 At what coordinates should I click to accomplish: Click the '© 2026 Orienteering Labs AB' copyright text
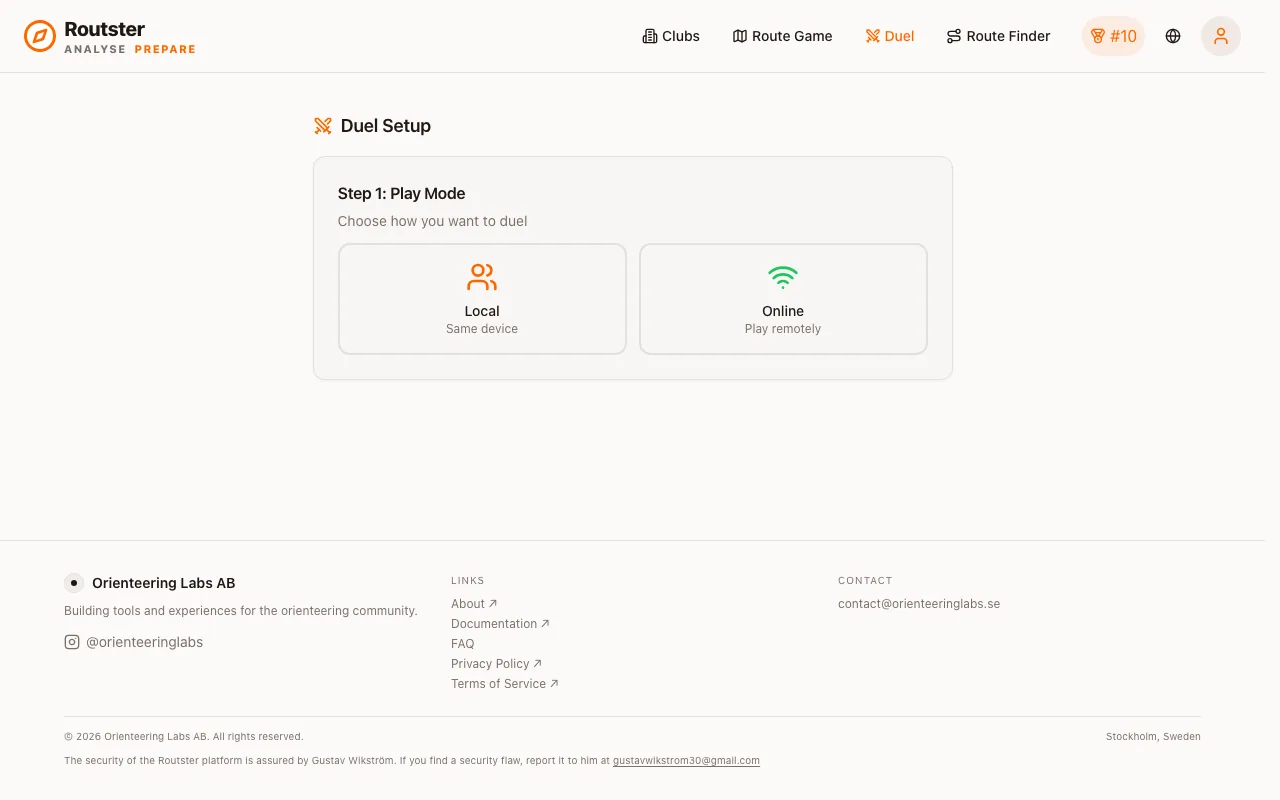[184, 737]
